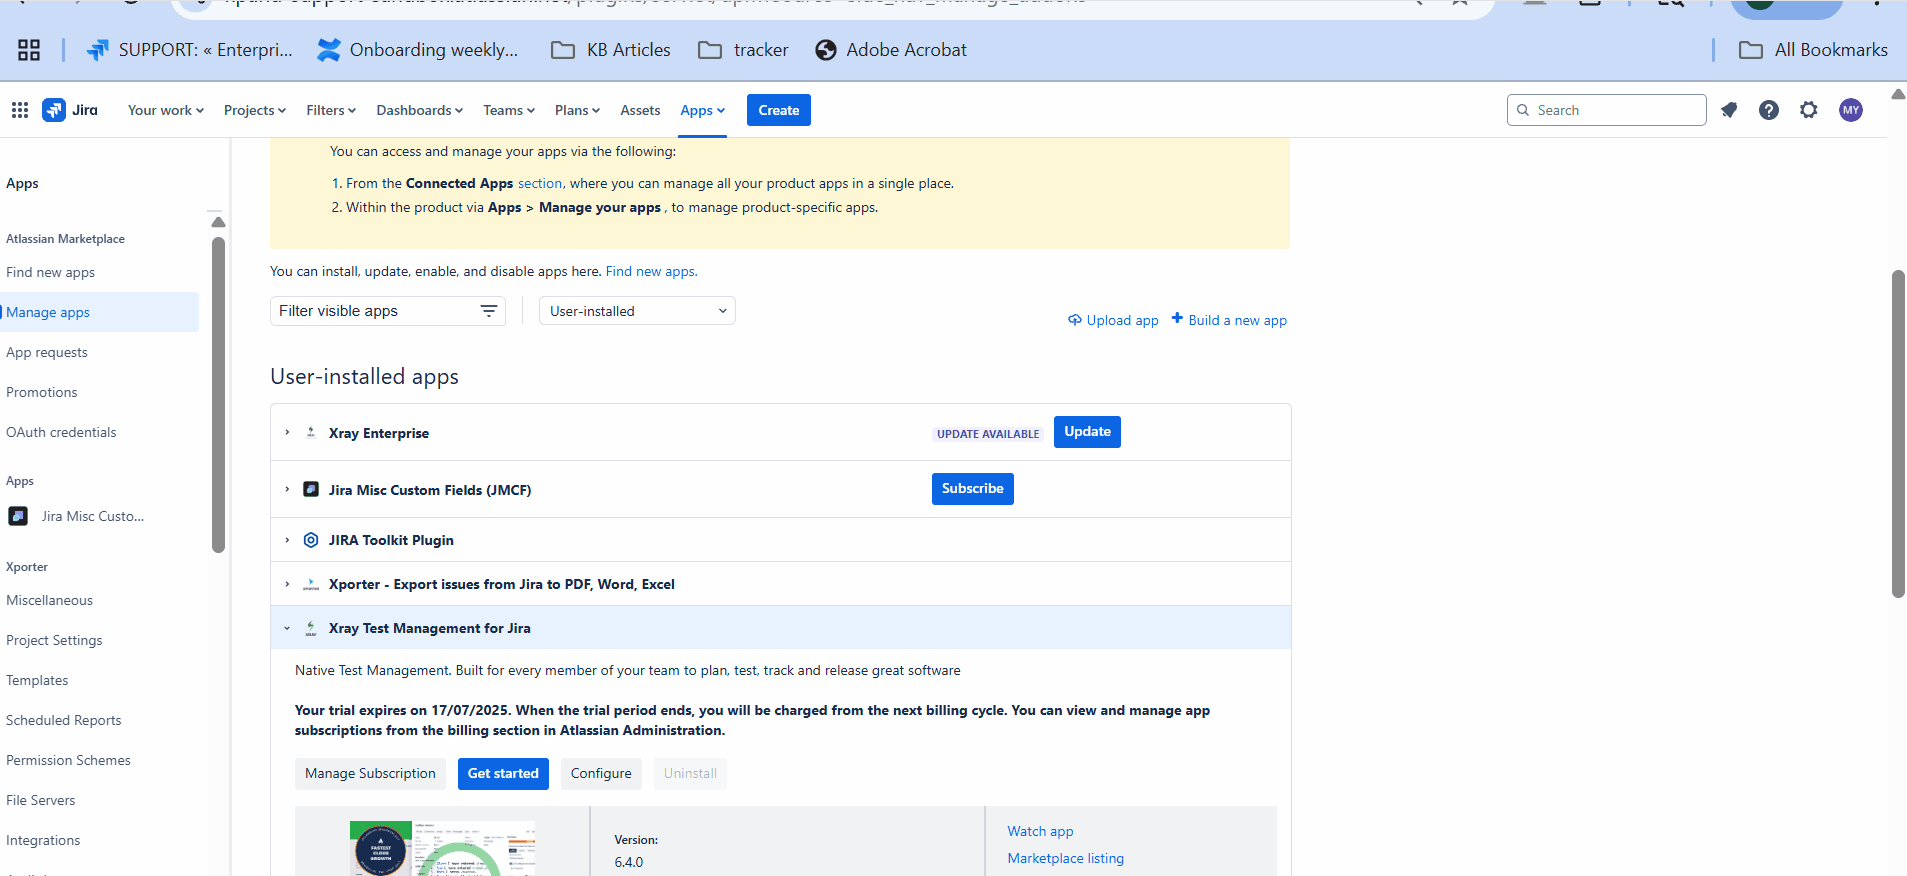Click the Watch app link
1907x876 pixels.
point(1040,831)
